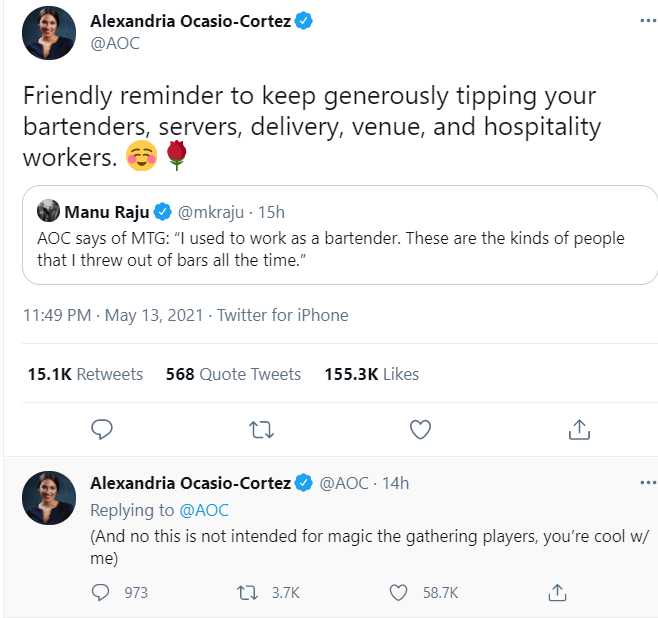Reply to the main AOC tweet
658x618 pixels.
pyautogui.click(x=101, y=429)
